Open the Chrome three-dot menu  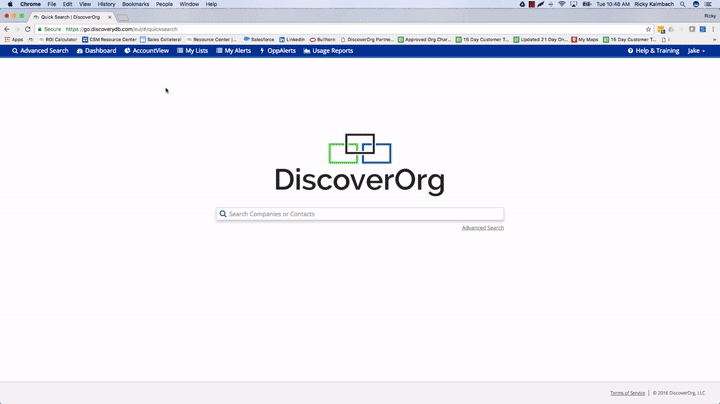click(713, 29)
